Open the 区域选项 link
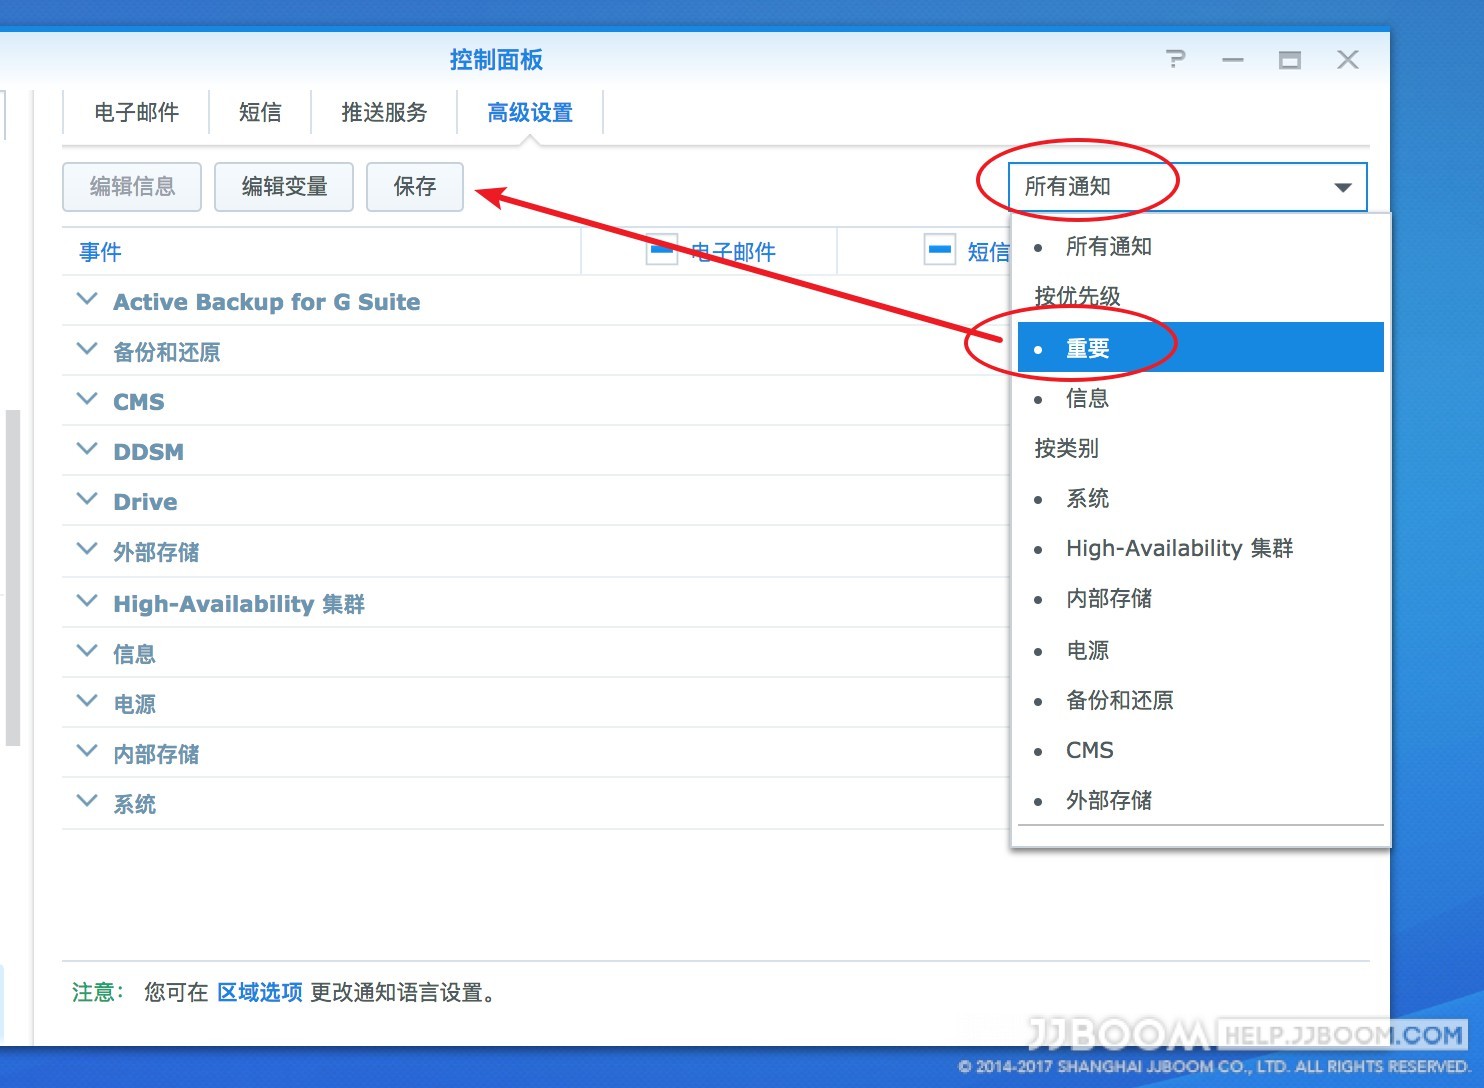 (x=260, y=992)
